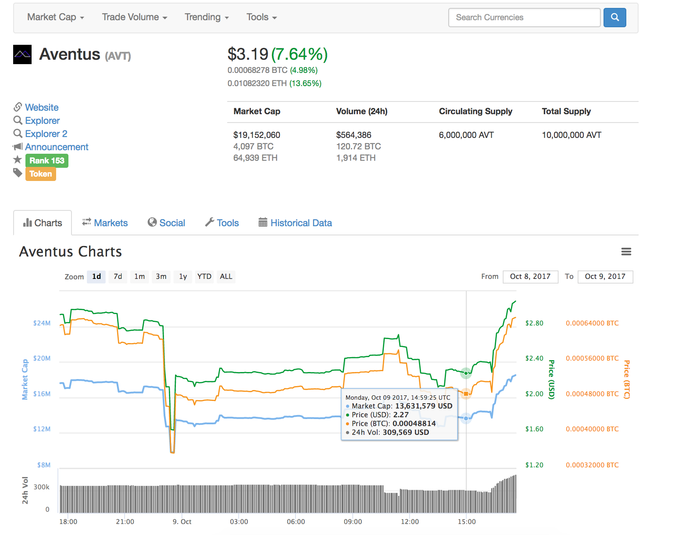The image size is (700, 535).
Task: Click the Aventus Charts heading
Action: click(70, 252)
